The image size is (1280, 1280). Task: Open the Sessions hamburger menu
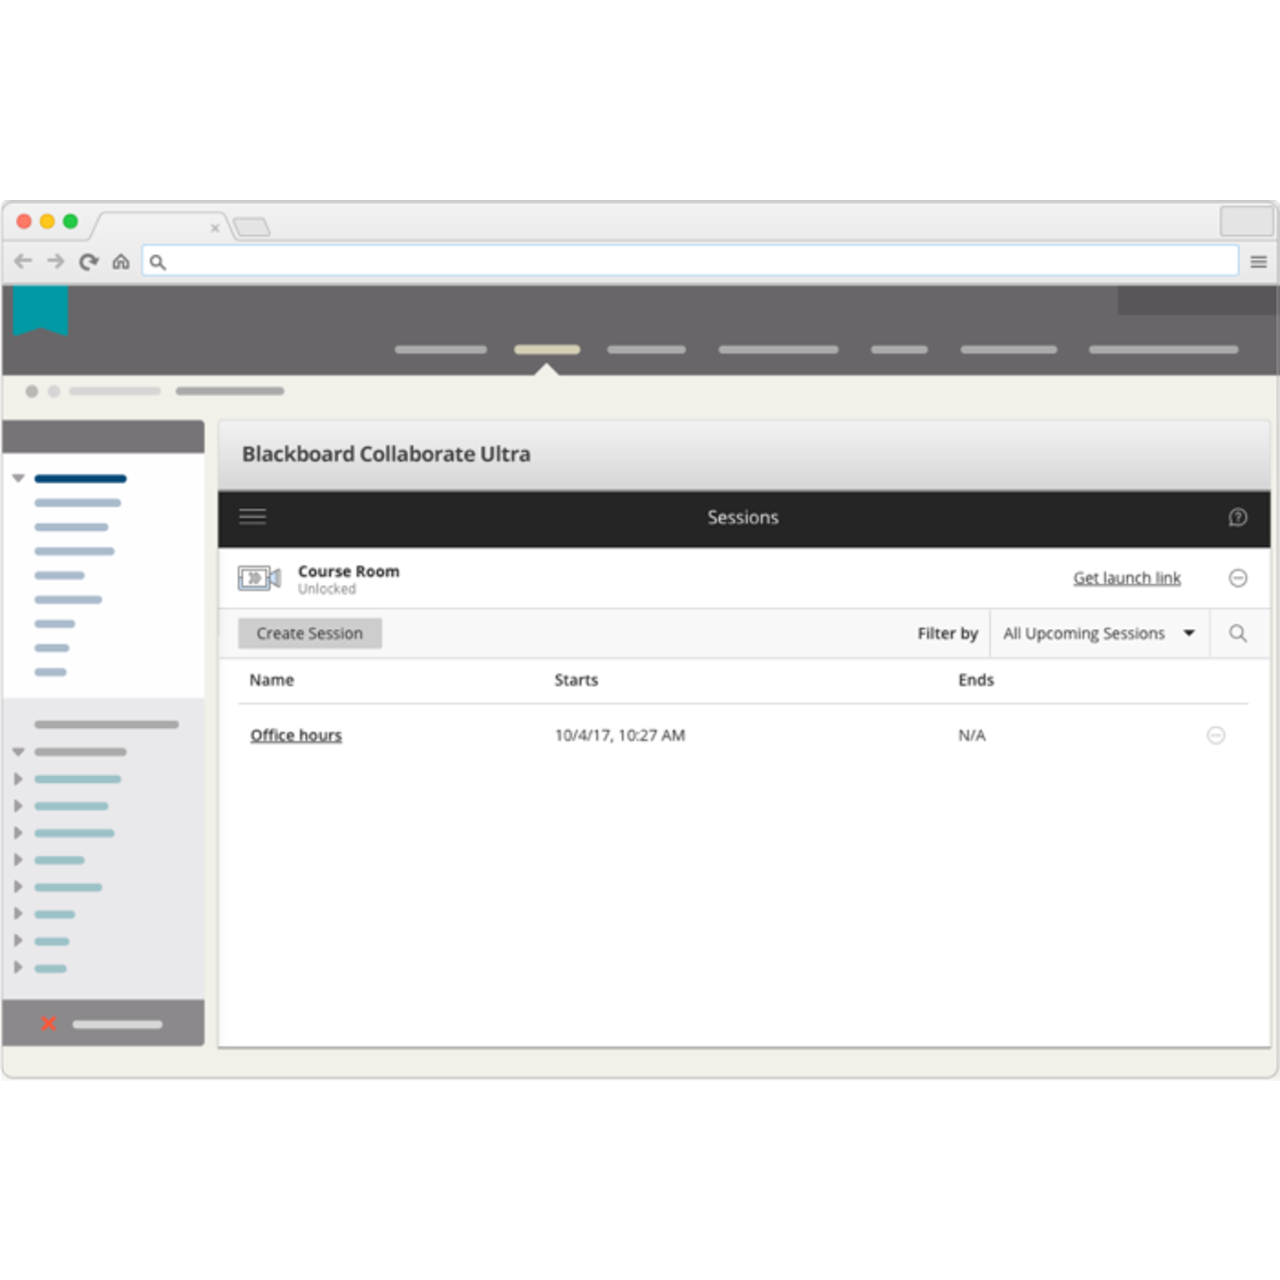[x=252, y=517]
